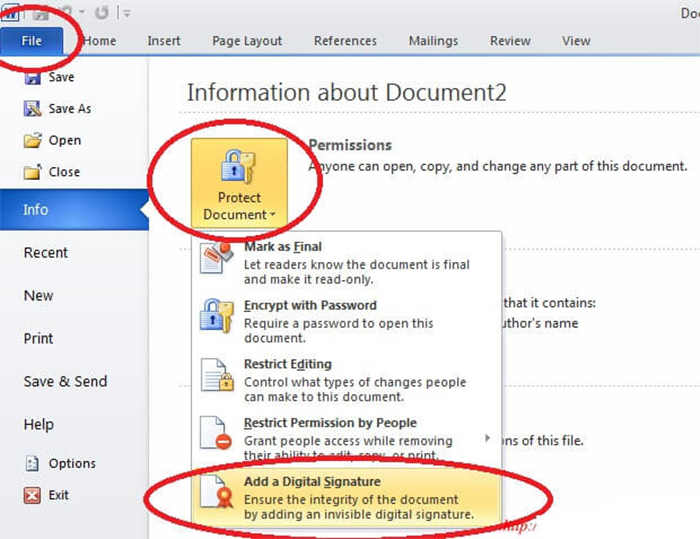This screenshot has height=539, width=700.
Task: Click the Close folder icon
Action: point(33,172)
